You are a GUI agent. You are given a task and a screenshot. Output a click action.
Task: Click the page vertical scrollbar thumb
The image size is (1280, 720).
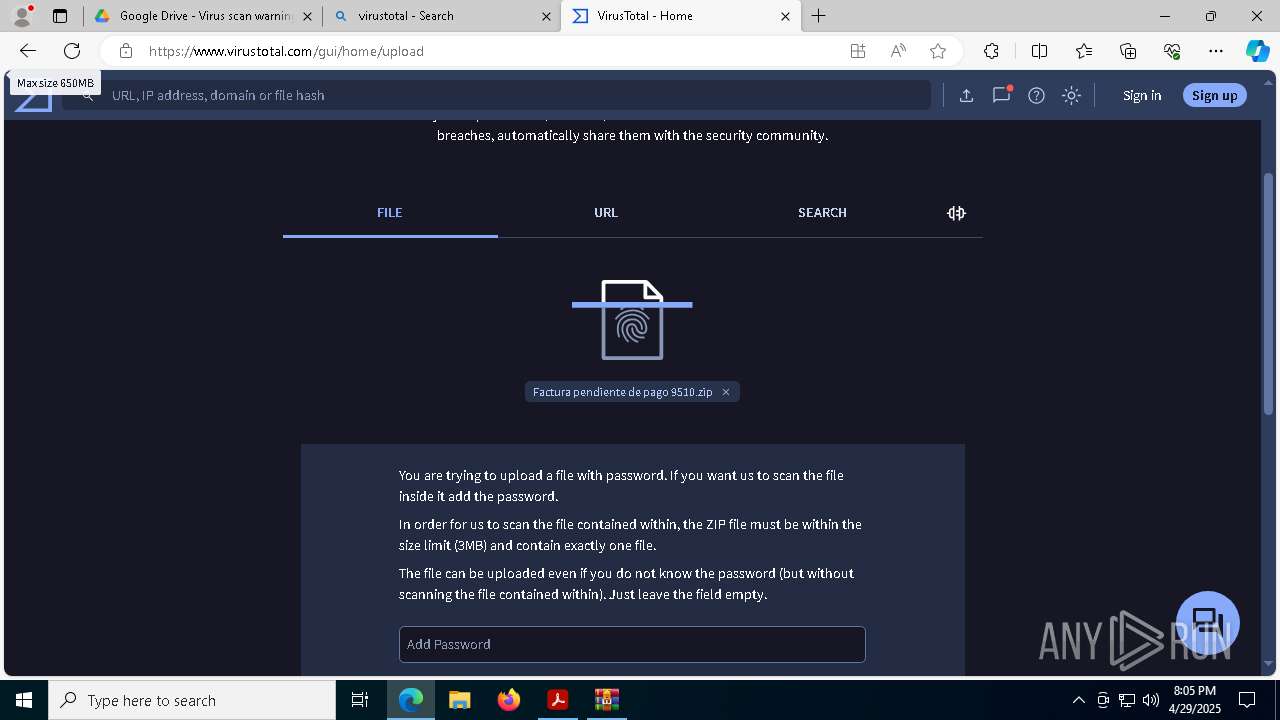coord(1269,294)
